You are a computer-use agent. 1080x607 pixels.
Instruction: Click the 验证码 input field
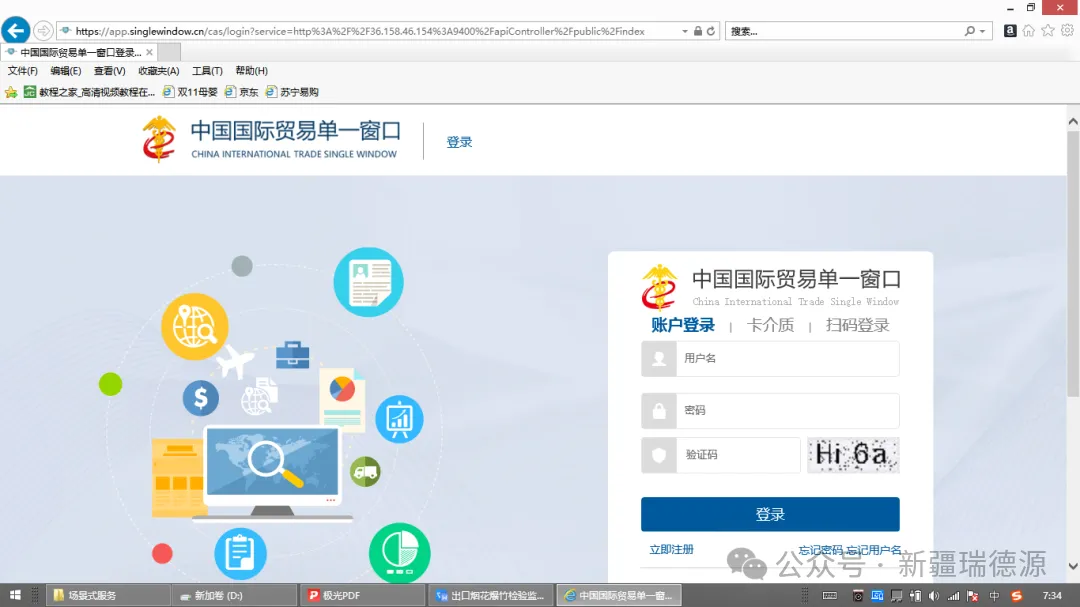(x=720, y=455)
